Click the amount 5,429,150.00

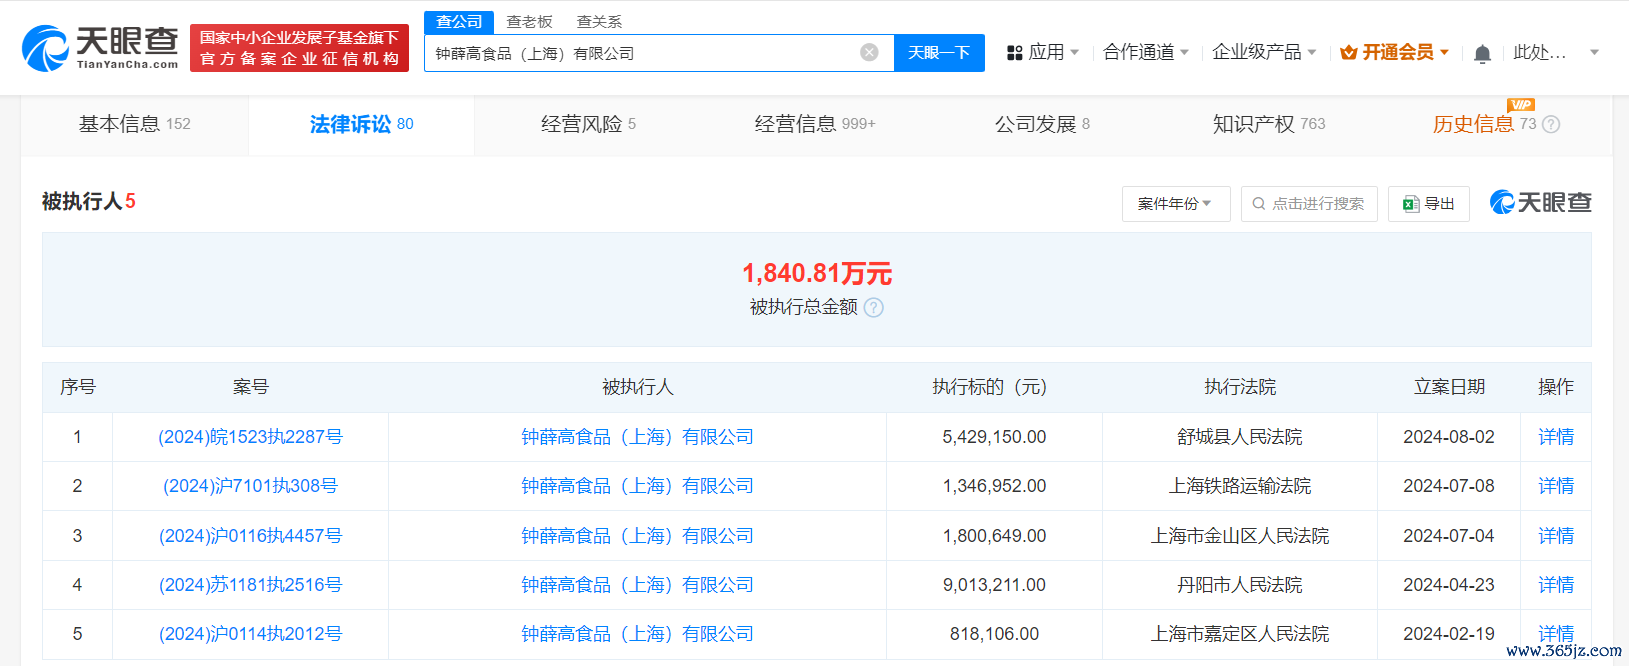(994, 437)
